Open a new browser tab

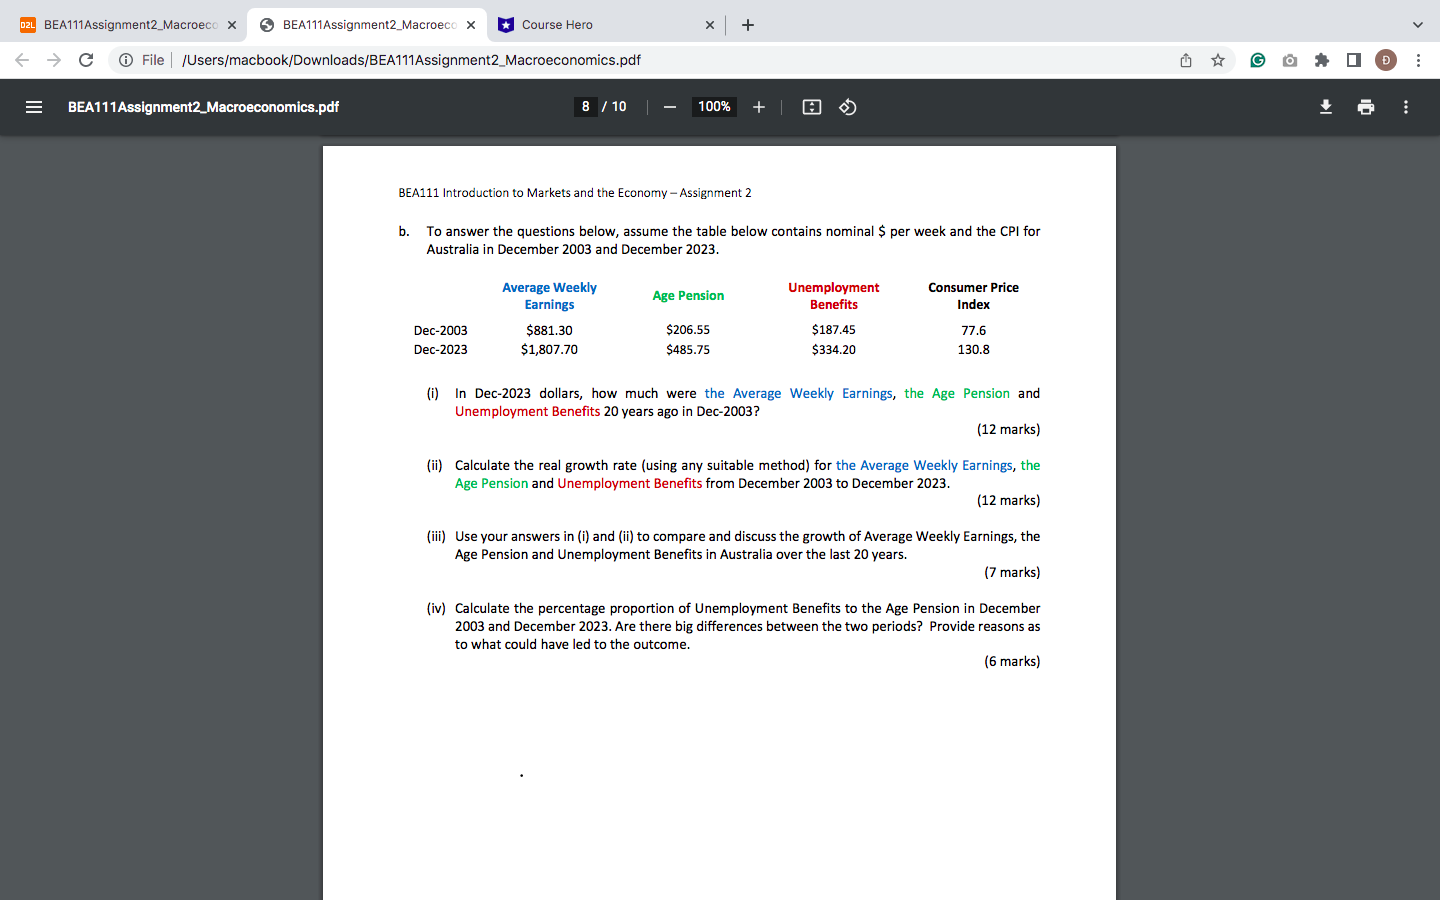[747, 24]
